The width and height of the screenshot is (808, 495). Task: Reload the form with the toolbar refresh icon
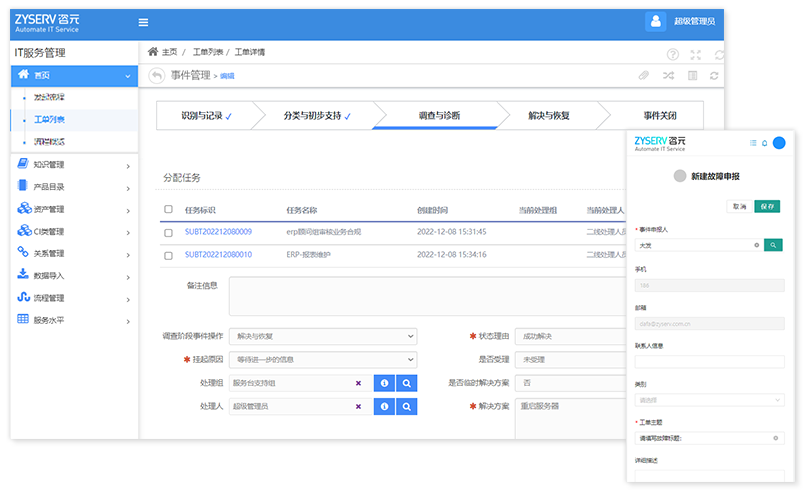point(714,76)
